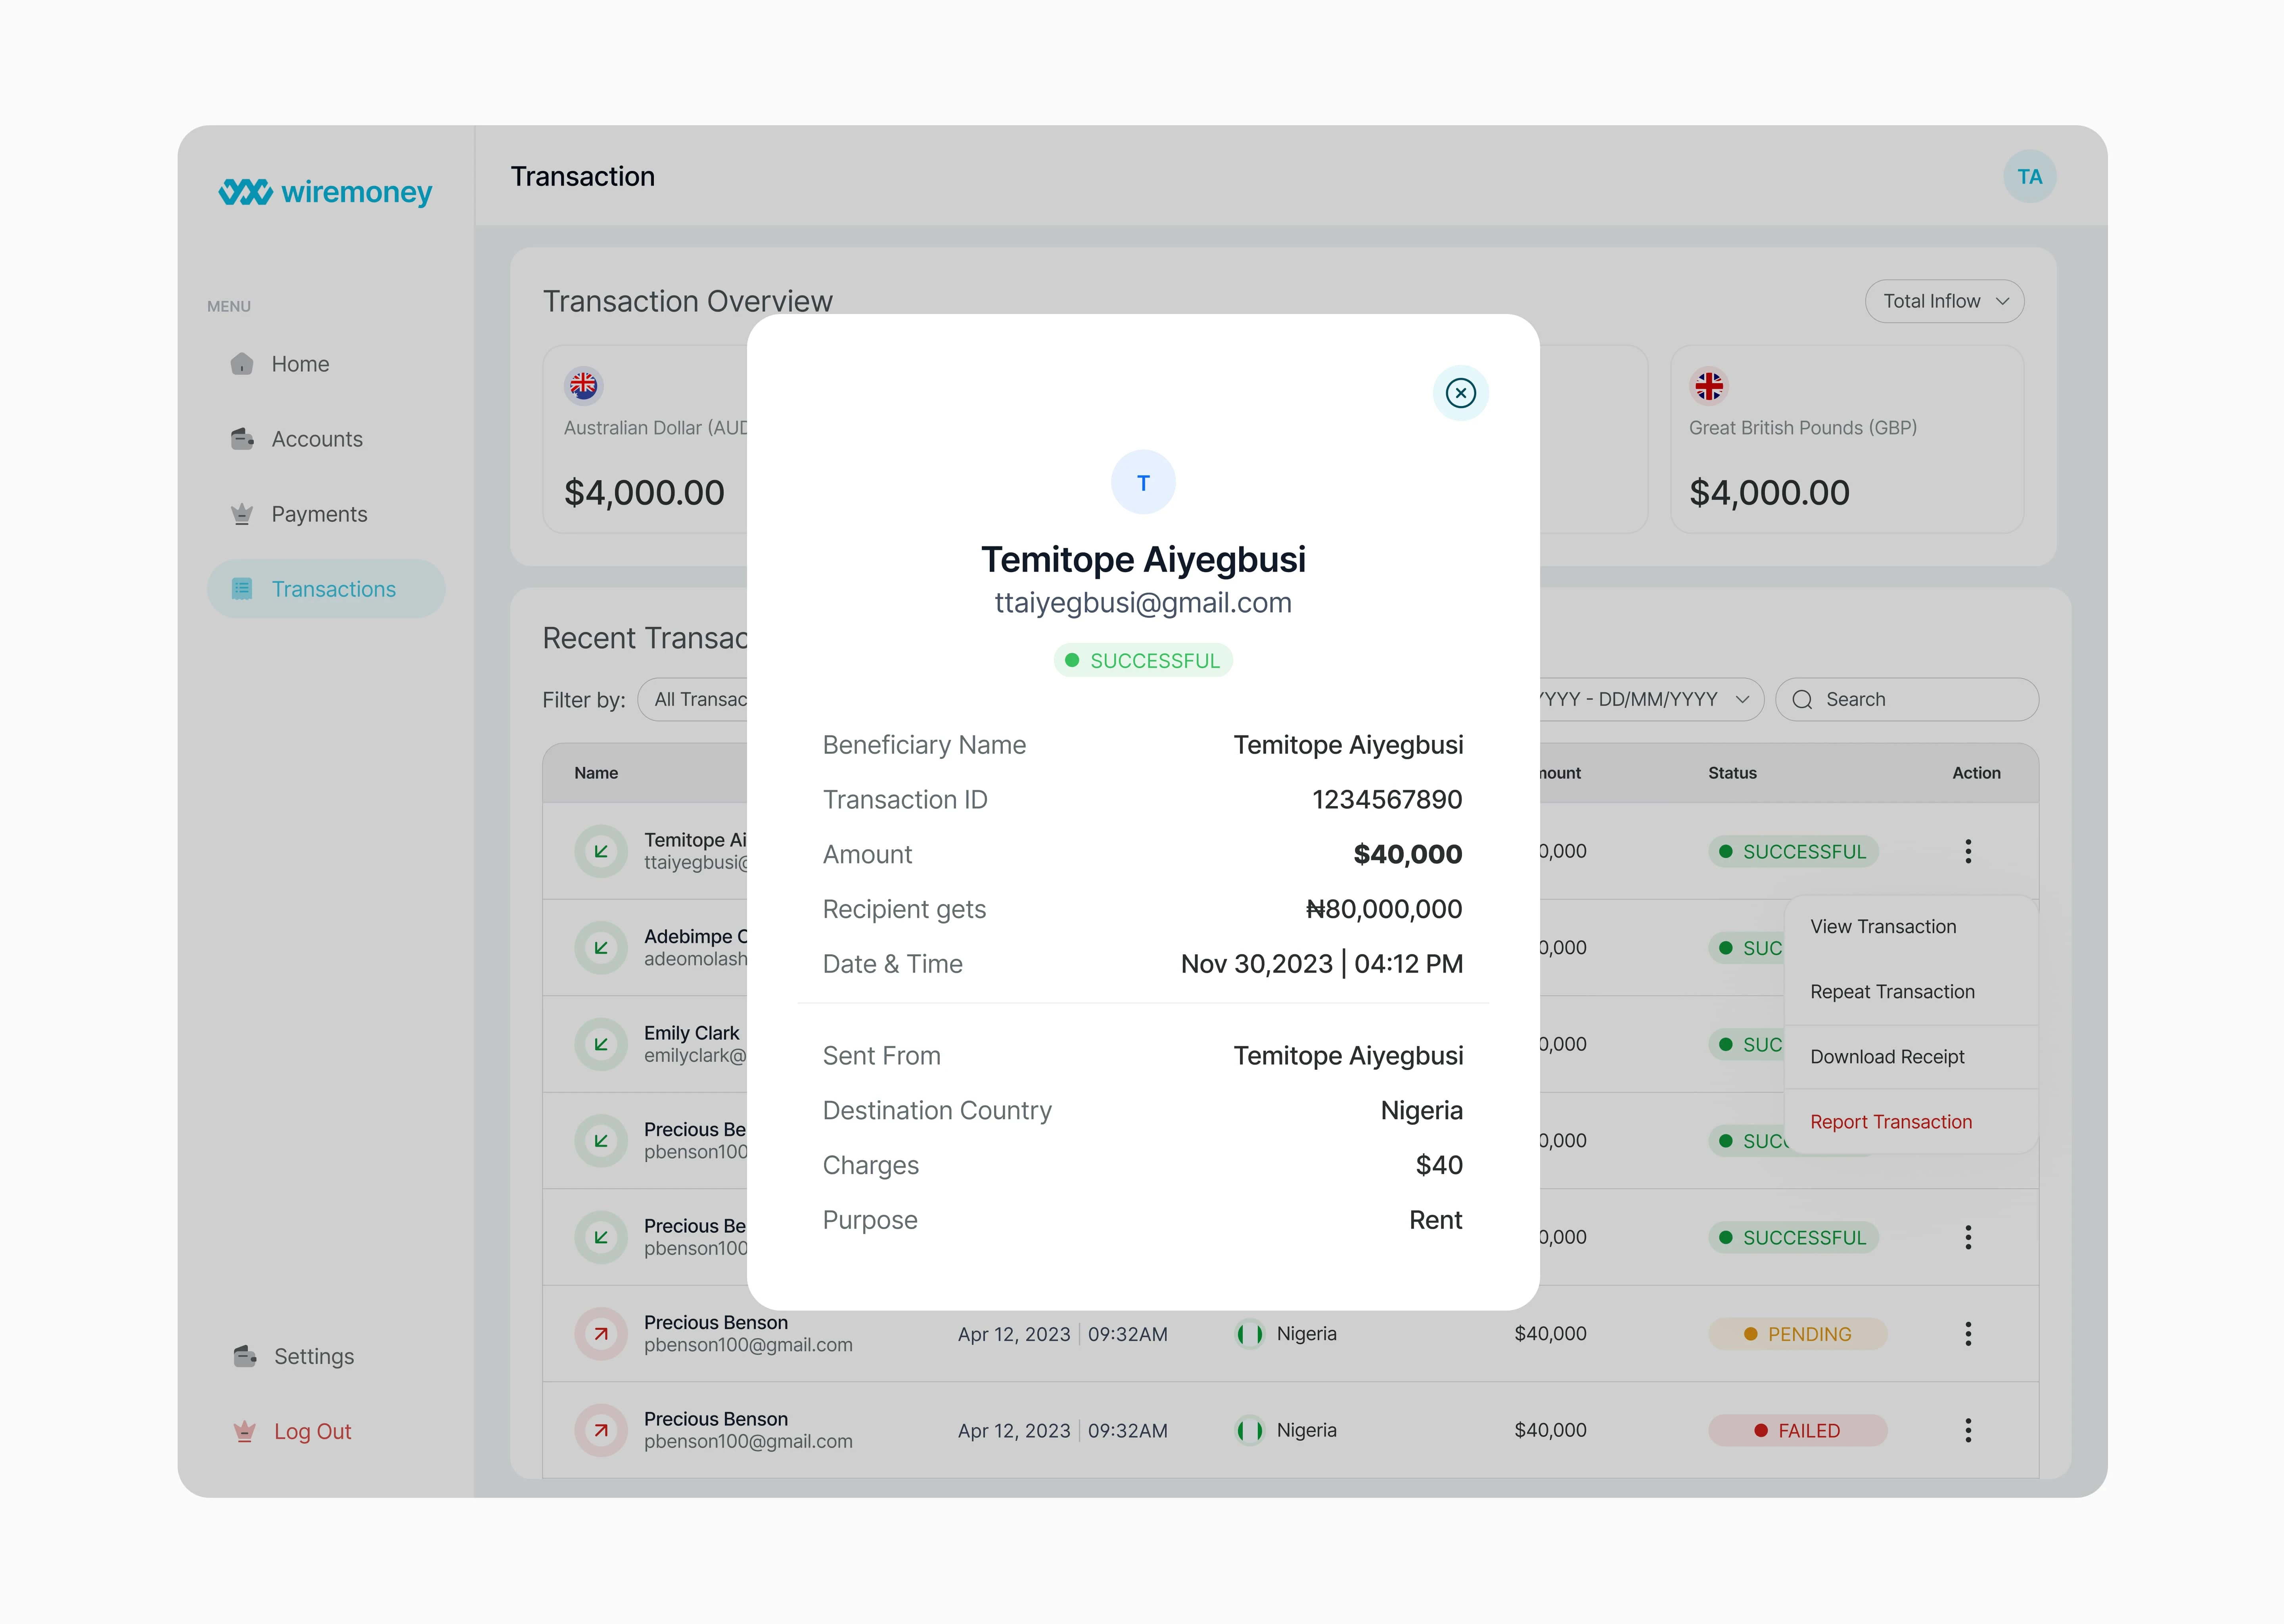Click the Great British Pounds $4,000.00 amount
This screenshot has width=2284, height=1624.
pos(1769,493)
